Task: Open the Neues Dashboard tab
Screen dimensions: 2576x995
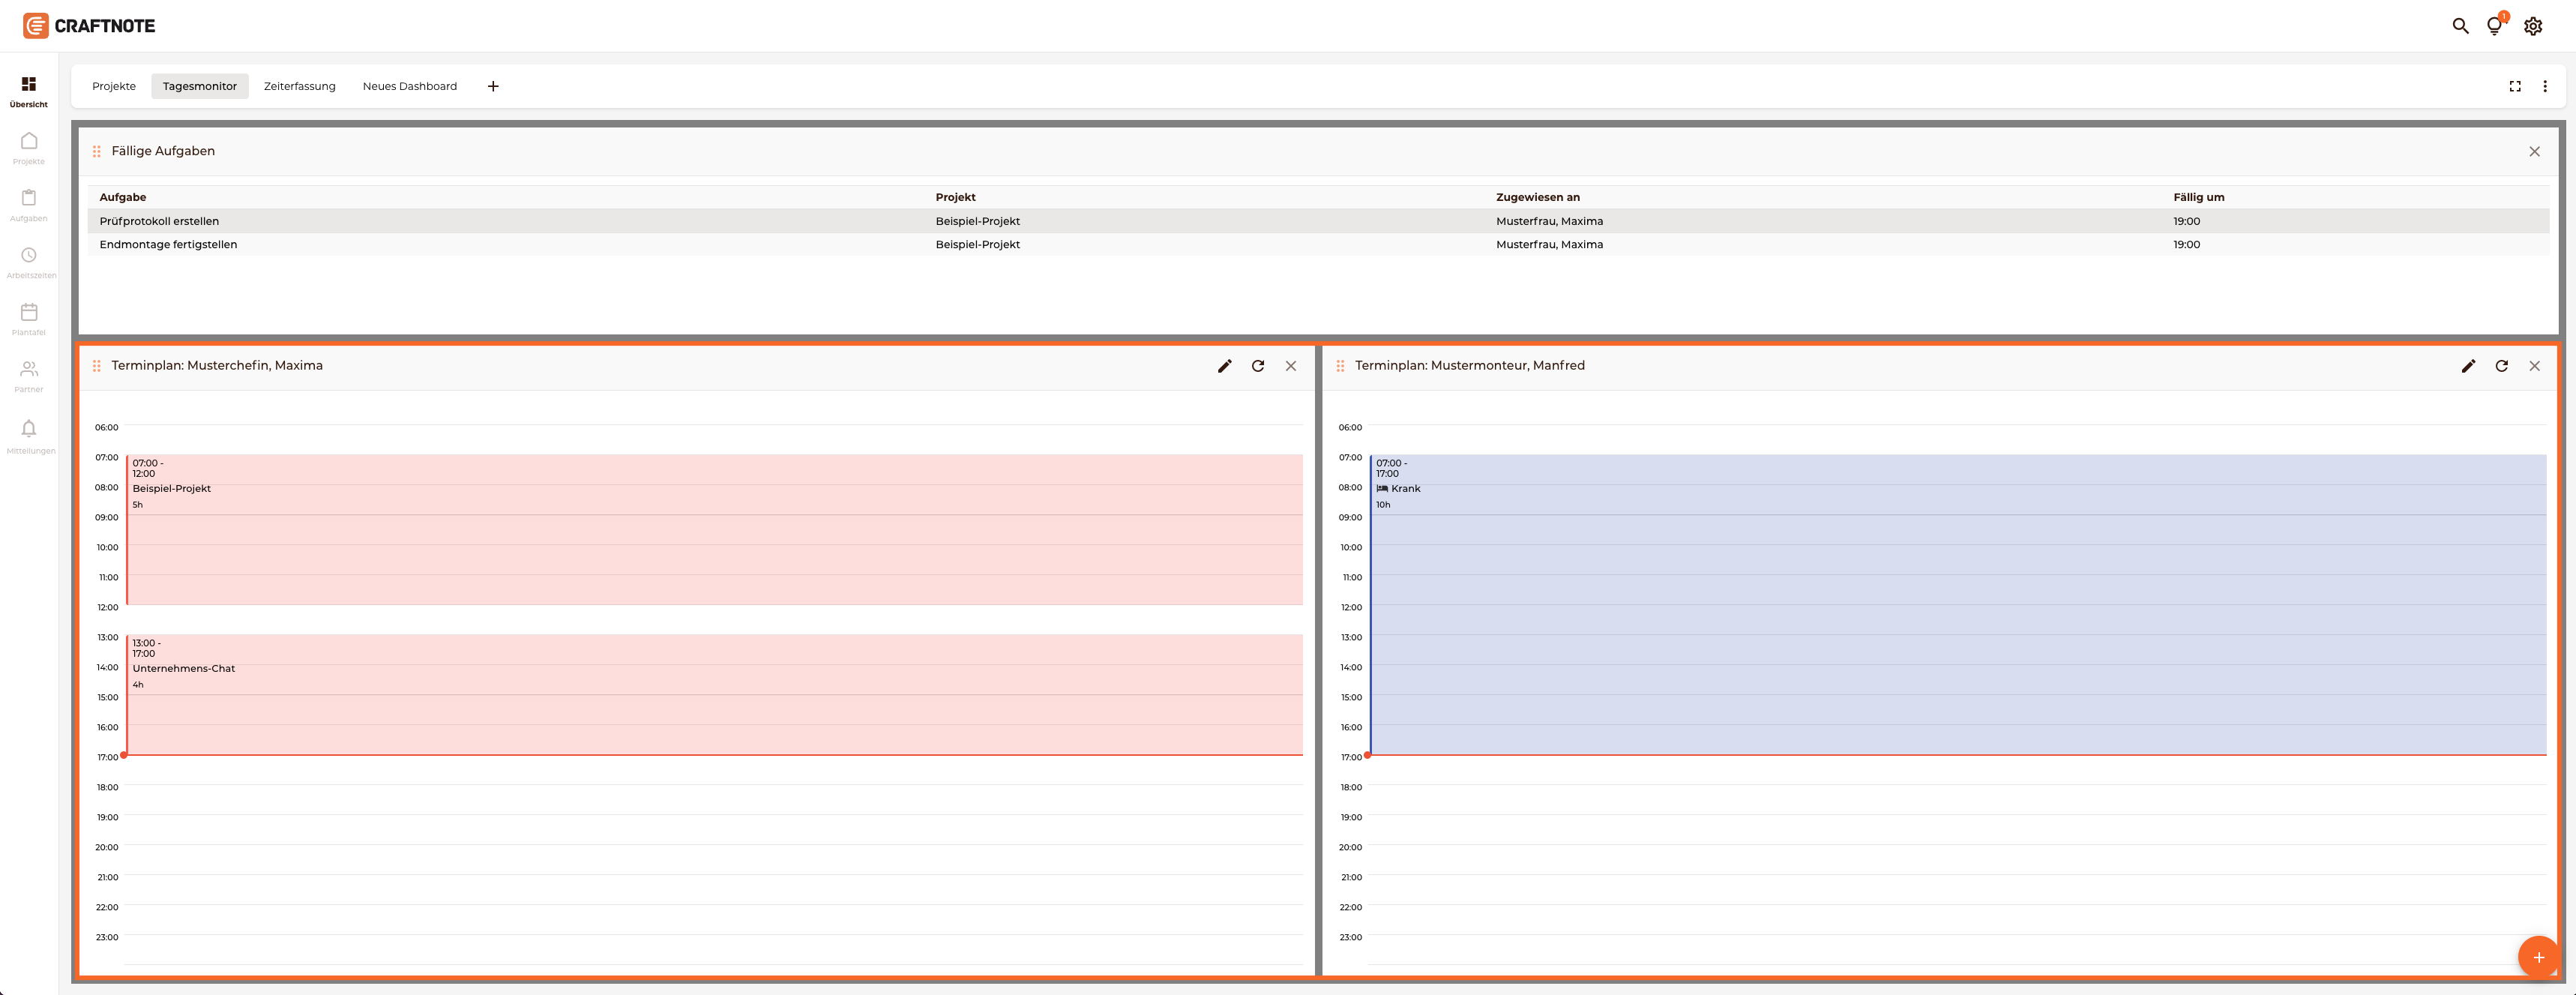Action: point(410,86)
